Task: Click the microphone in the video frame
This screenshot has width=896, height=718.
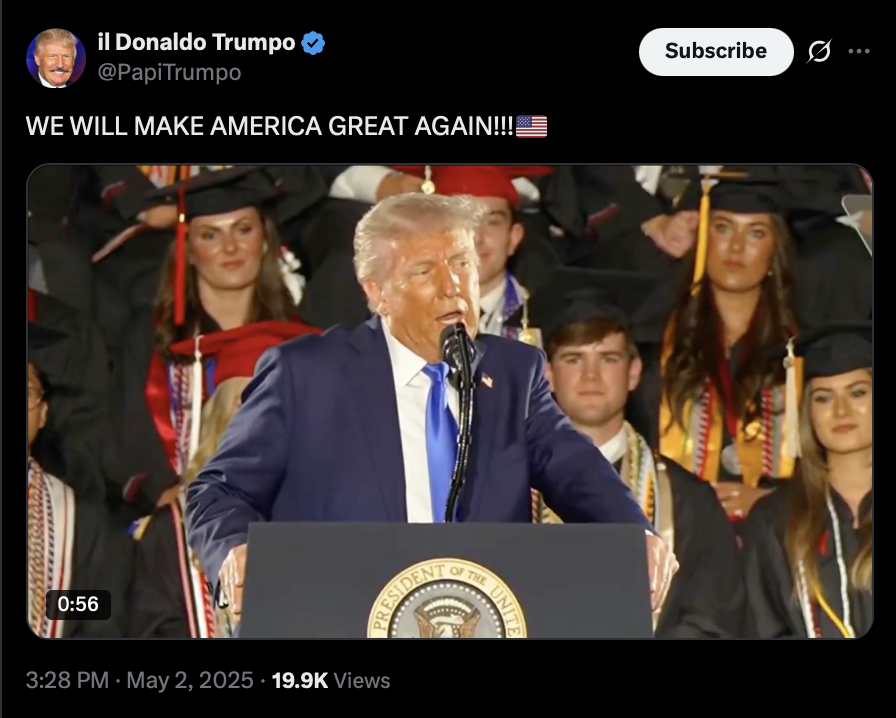Action: (457, 350)
